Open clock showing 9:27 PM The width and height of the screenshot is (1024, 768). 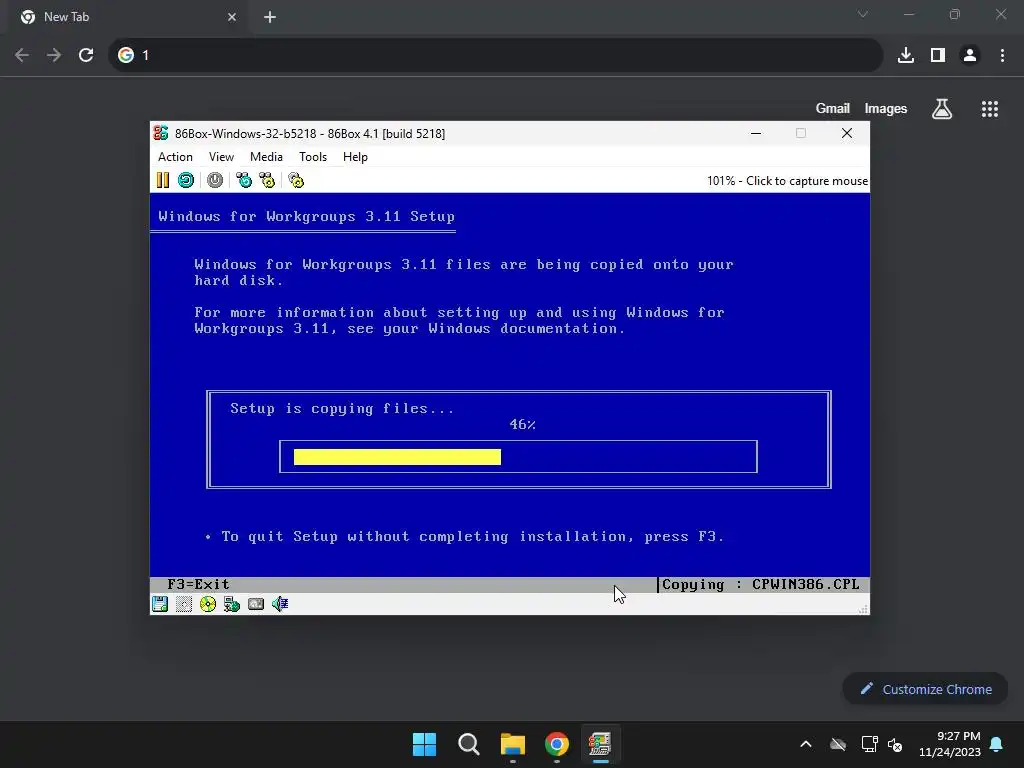[x=950, y=744]
